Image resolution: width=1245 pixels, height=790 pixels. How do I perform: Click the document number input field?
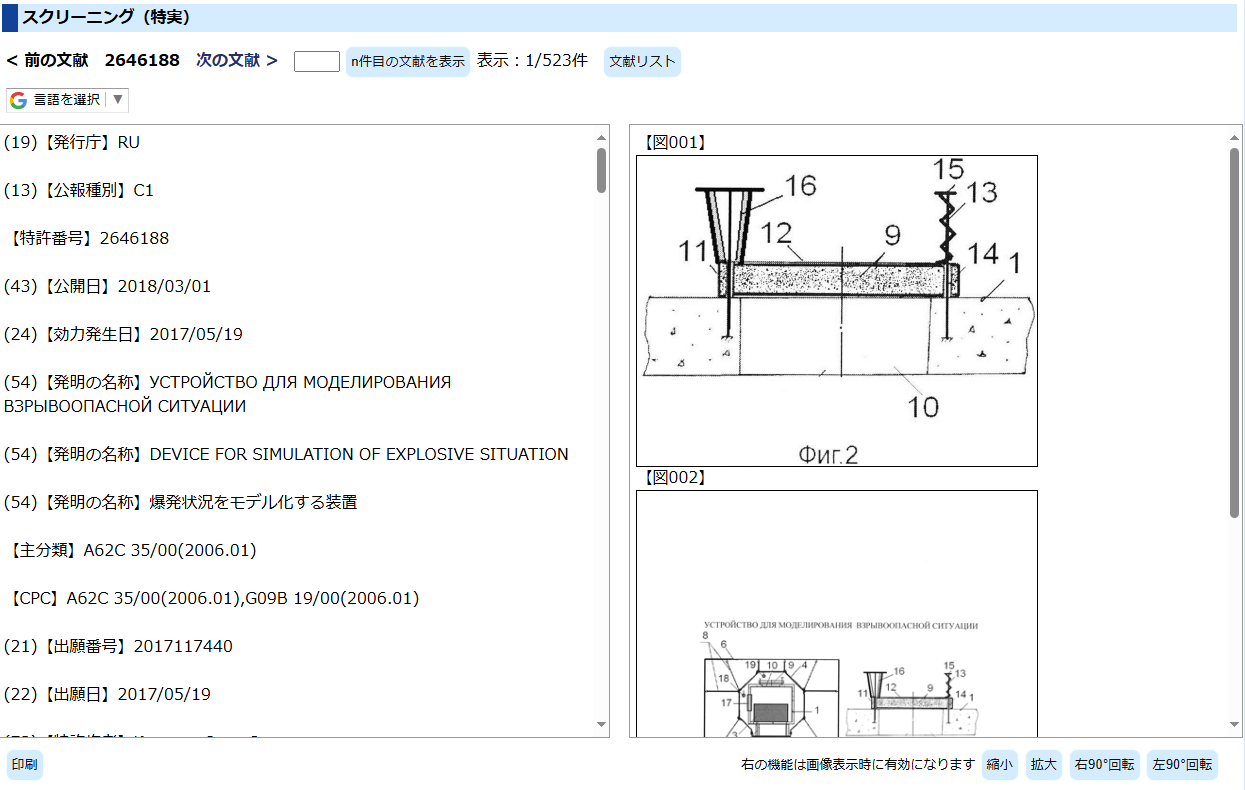pyautogui.click(x=316, y=61)
